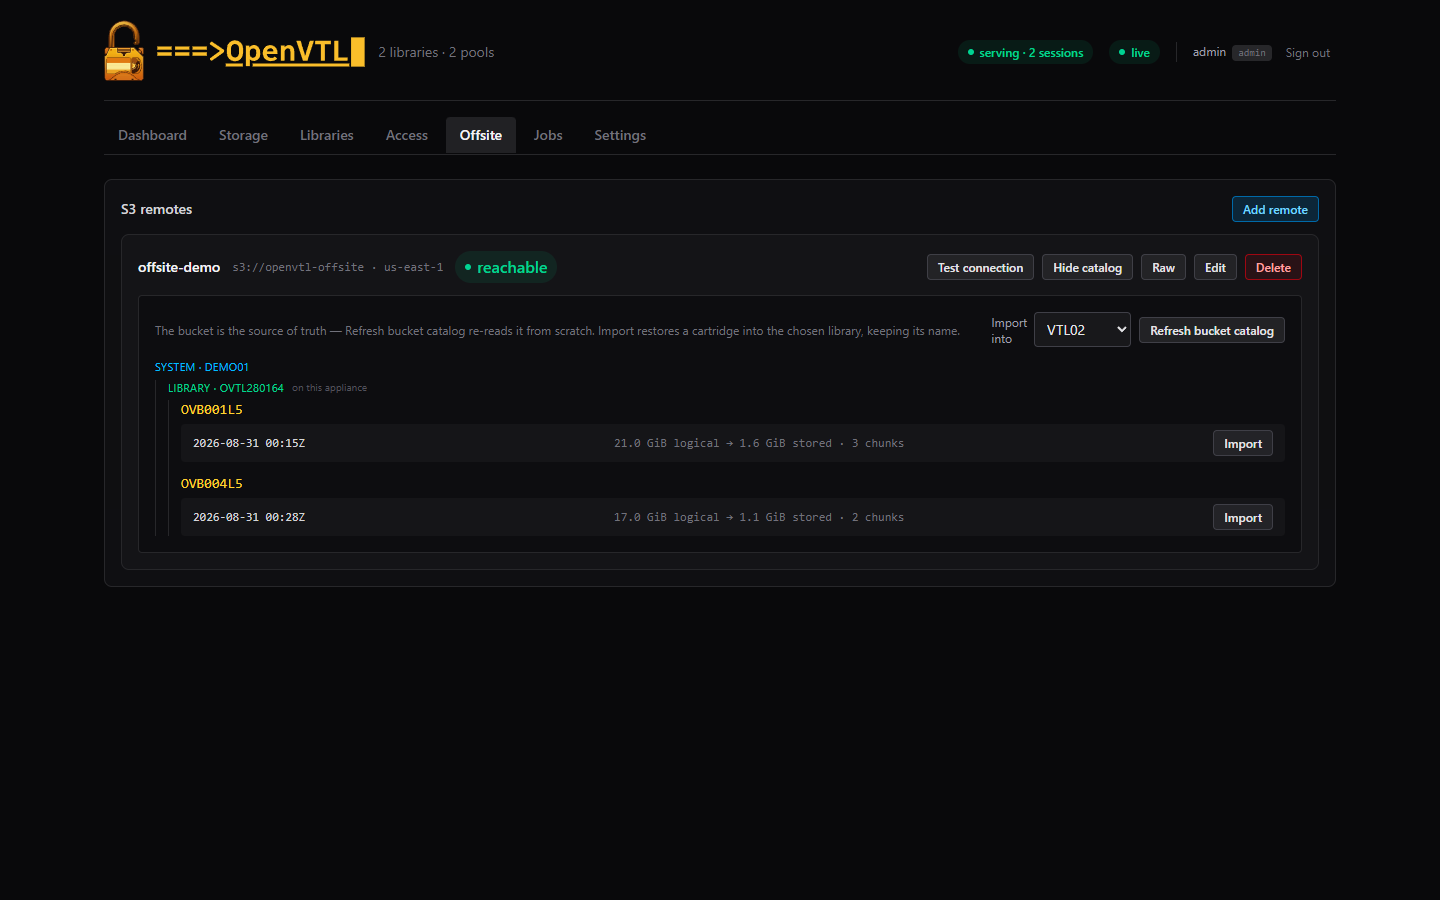1440x900 pixels.
Task: Open the Dashboard tab
Action: click(152, 135)
